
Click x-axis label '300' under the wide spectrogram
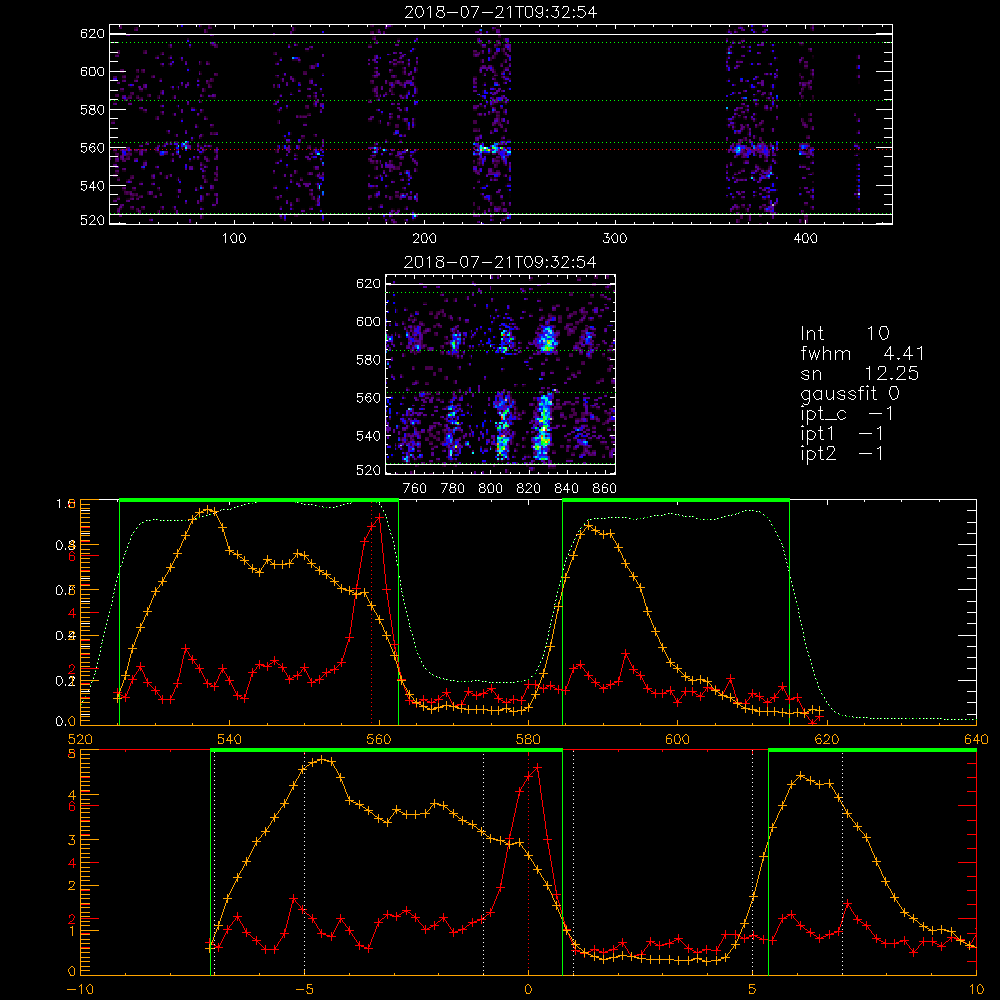click(614, 239)
